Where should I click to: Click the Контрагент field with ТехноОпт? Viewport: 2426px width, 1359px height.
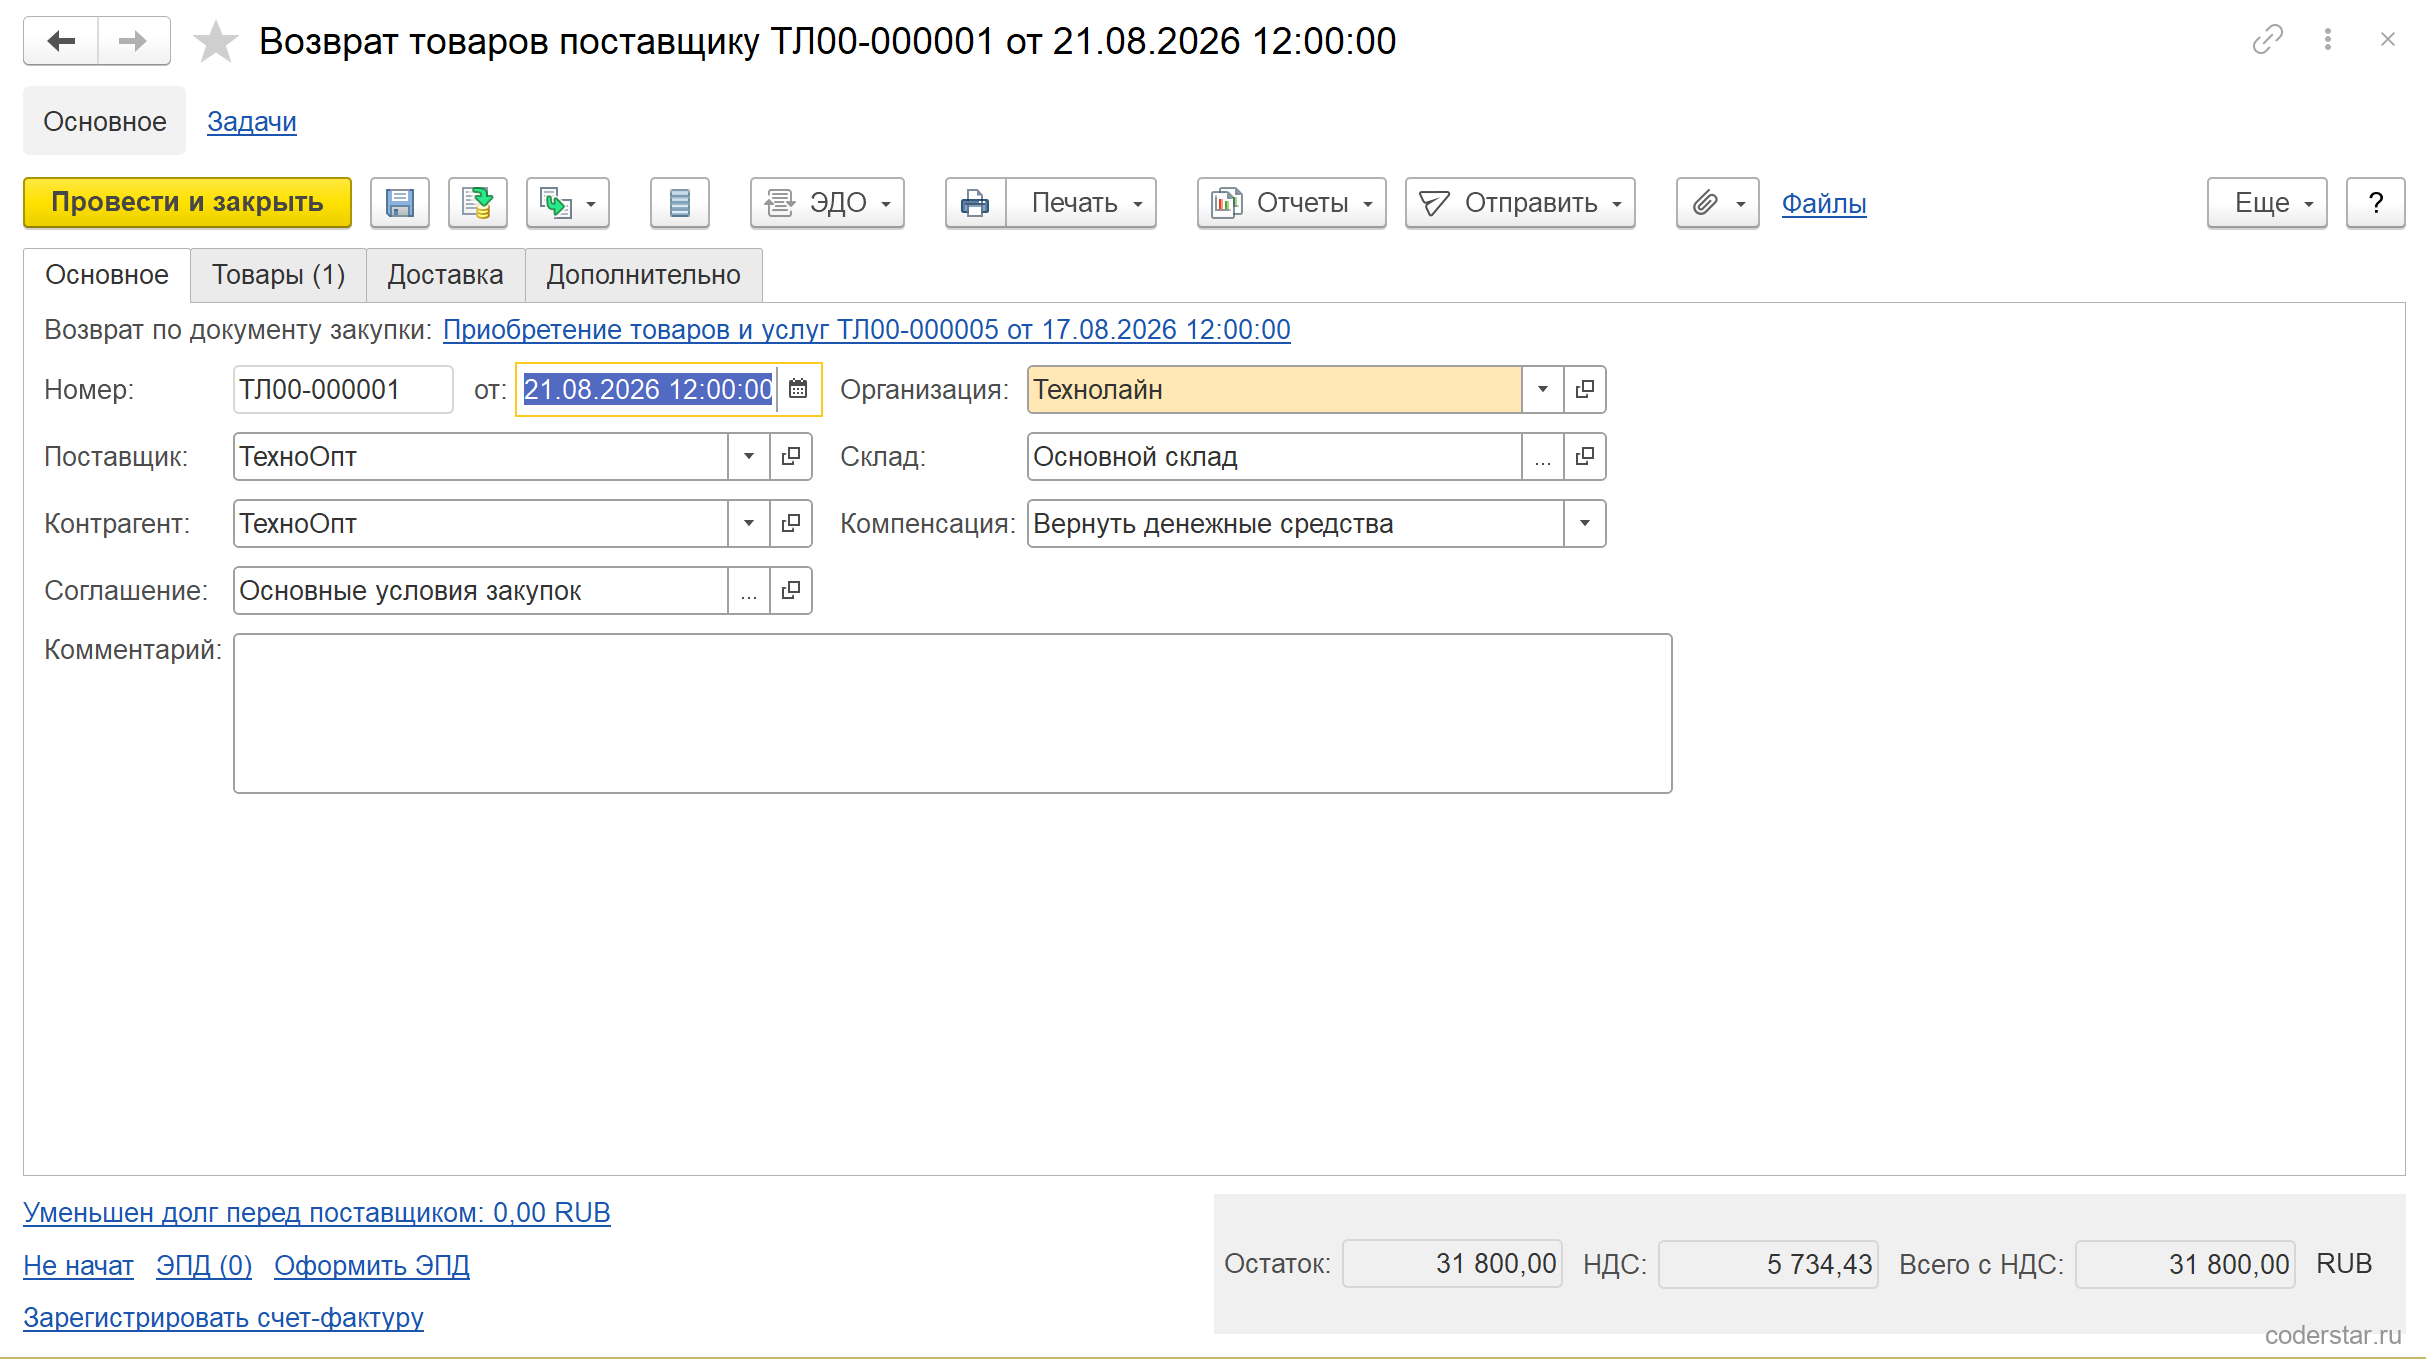481,523
